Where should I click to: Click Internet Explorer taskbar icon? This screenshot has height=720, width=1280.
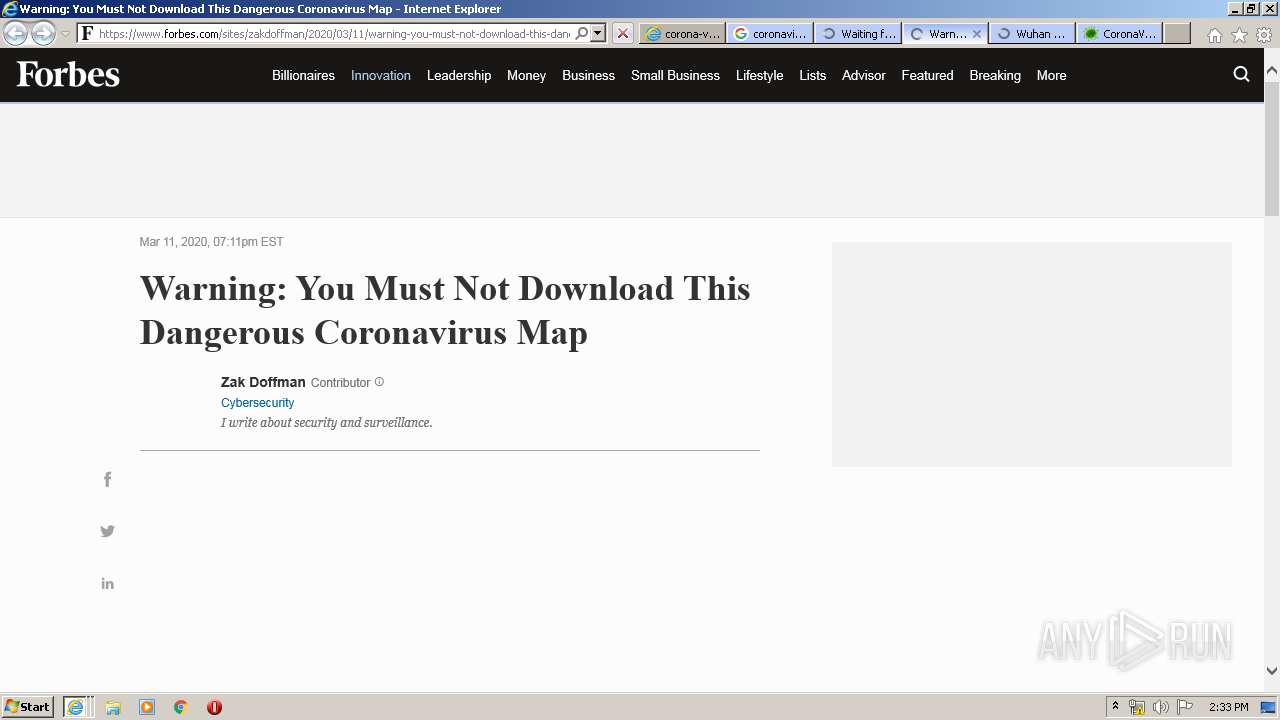pos(76,707)
